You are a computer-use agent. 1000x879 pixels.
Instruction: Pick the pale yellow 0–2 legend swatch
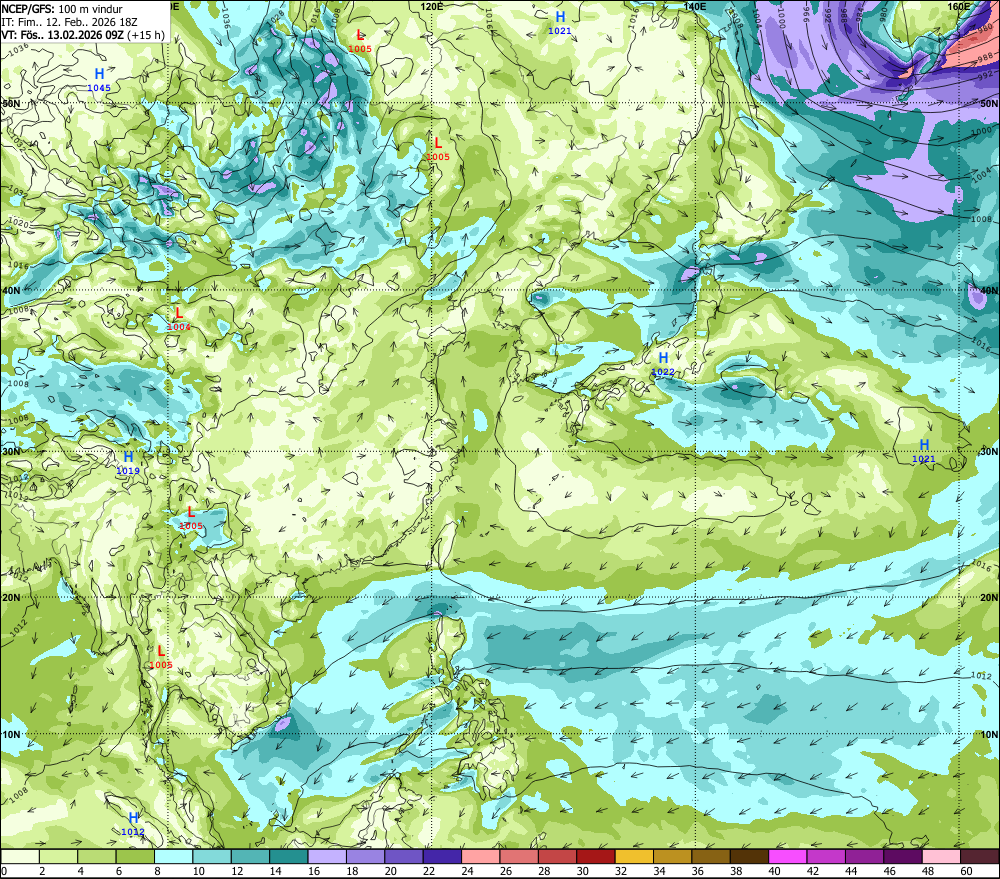[20, 856]
